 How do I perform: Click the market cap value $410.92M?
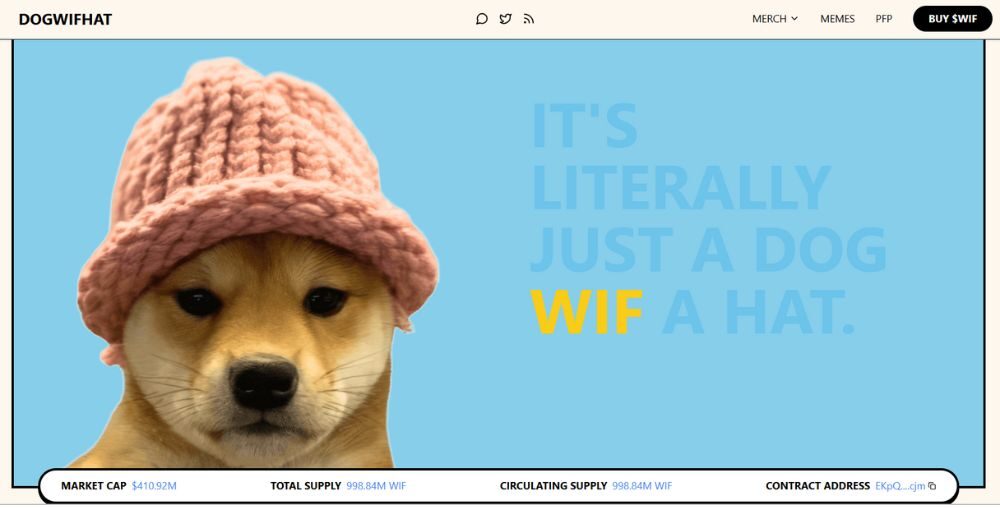(x=154, y=486)
